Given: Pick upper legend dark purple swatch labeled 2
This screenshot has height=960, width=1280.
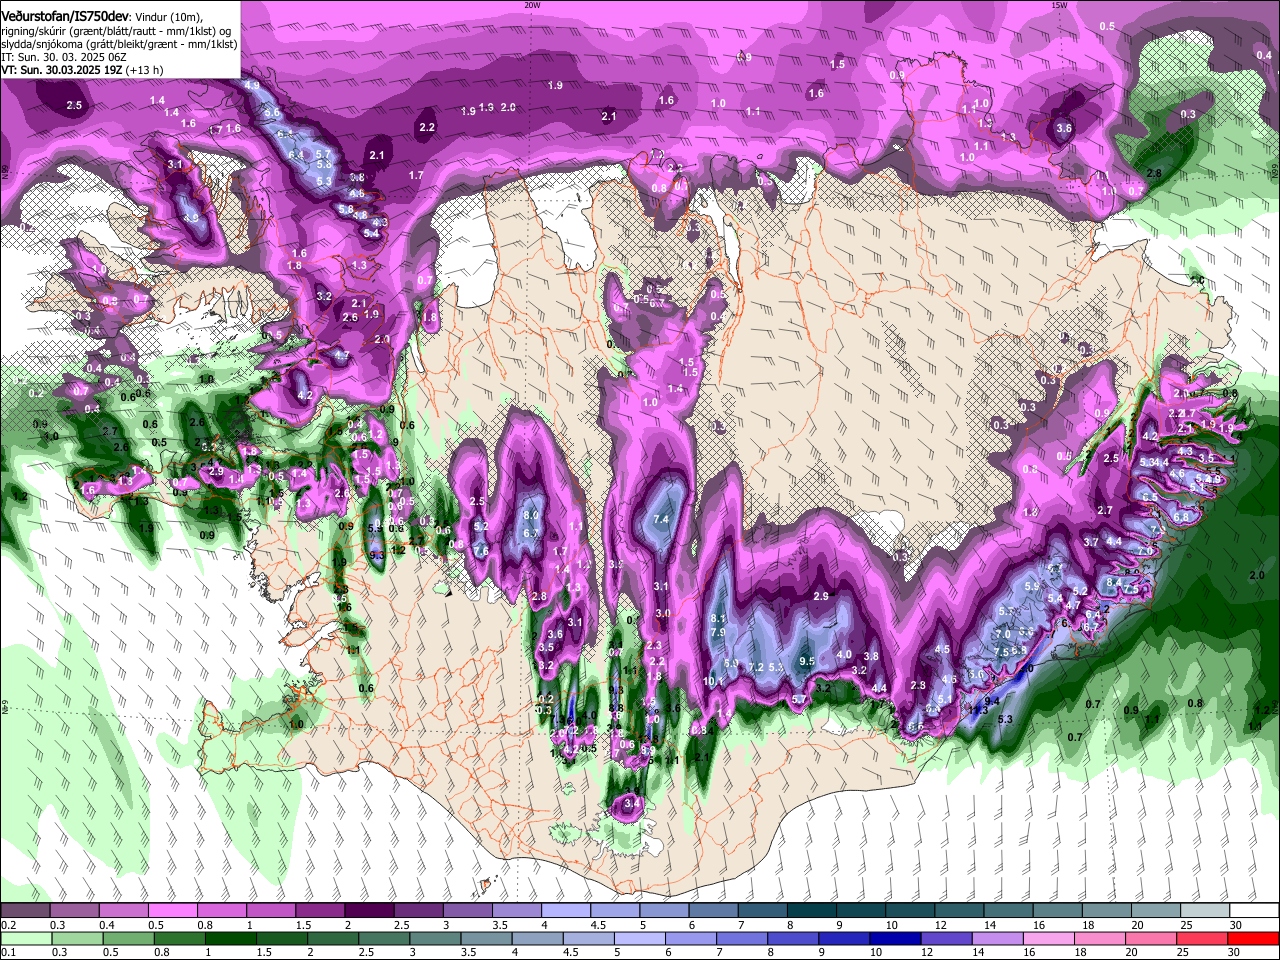Looking at the screenshot, I should (x=368, y=910).
